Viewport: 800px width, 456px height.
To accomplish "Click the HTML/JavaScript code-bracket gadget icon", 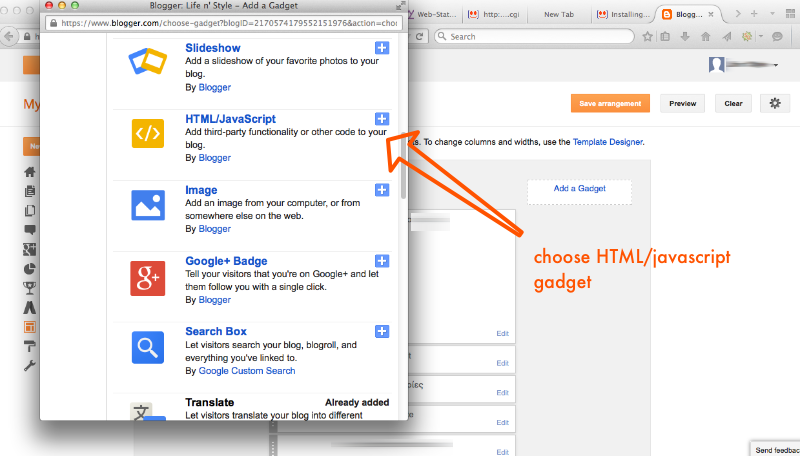I will tap(147, 134).
